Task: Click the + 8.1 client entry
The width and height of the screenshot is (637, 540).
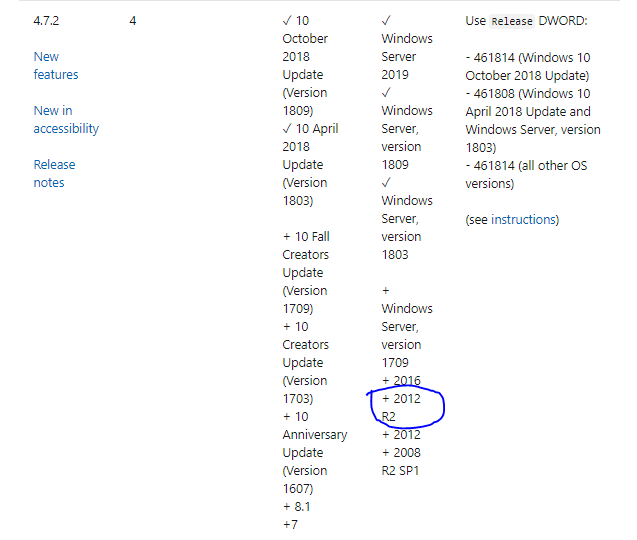Action: click(x=297, y=507)
